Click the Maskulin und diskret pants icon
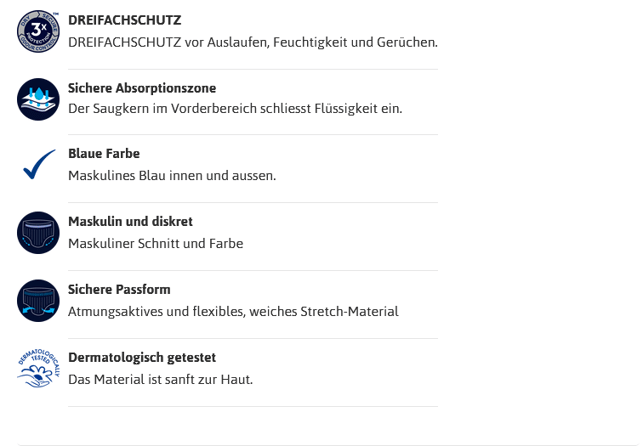This screenshot has width=643, height=446. [x=39, y=232]
